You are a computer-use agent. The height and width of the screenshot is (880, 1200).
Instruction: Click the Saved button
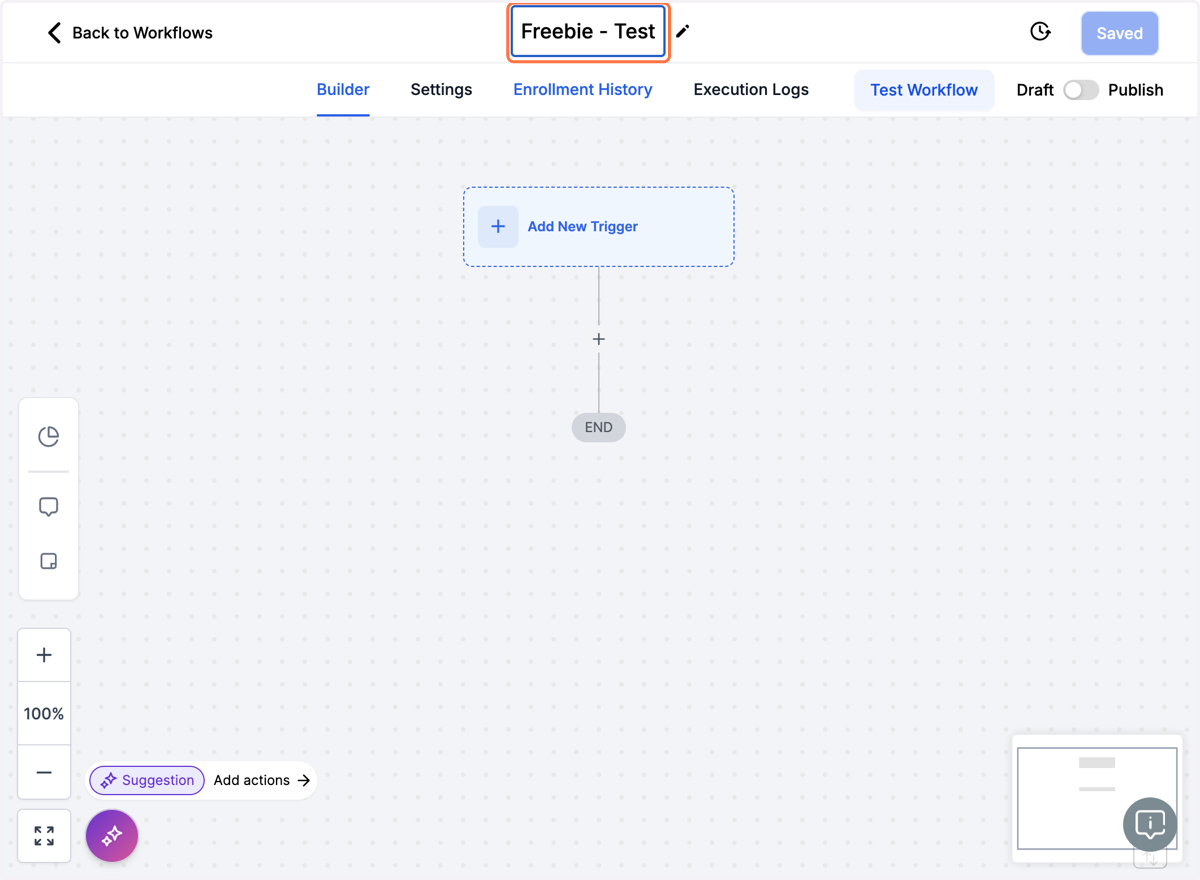point(1120,33)
